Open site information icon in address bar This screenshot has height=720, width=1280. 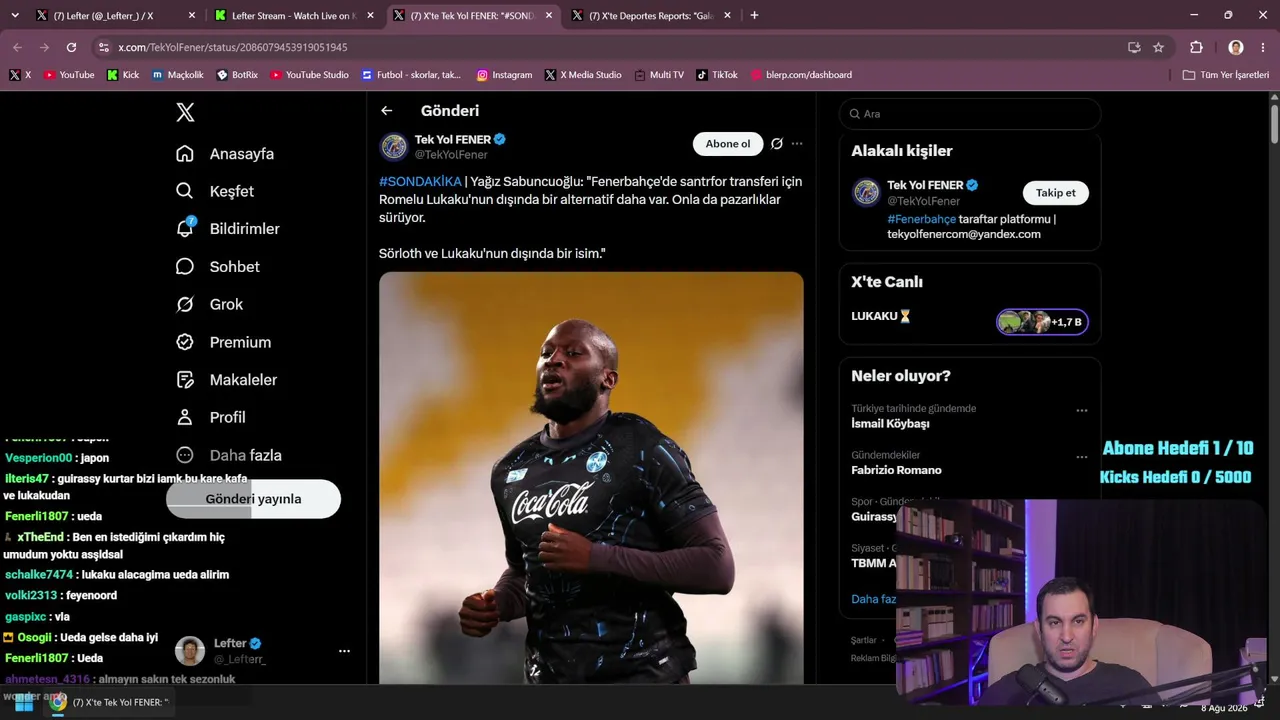[x=104, y=47]
